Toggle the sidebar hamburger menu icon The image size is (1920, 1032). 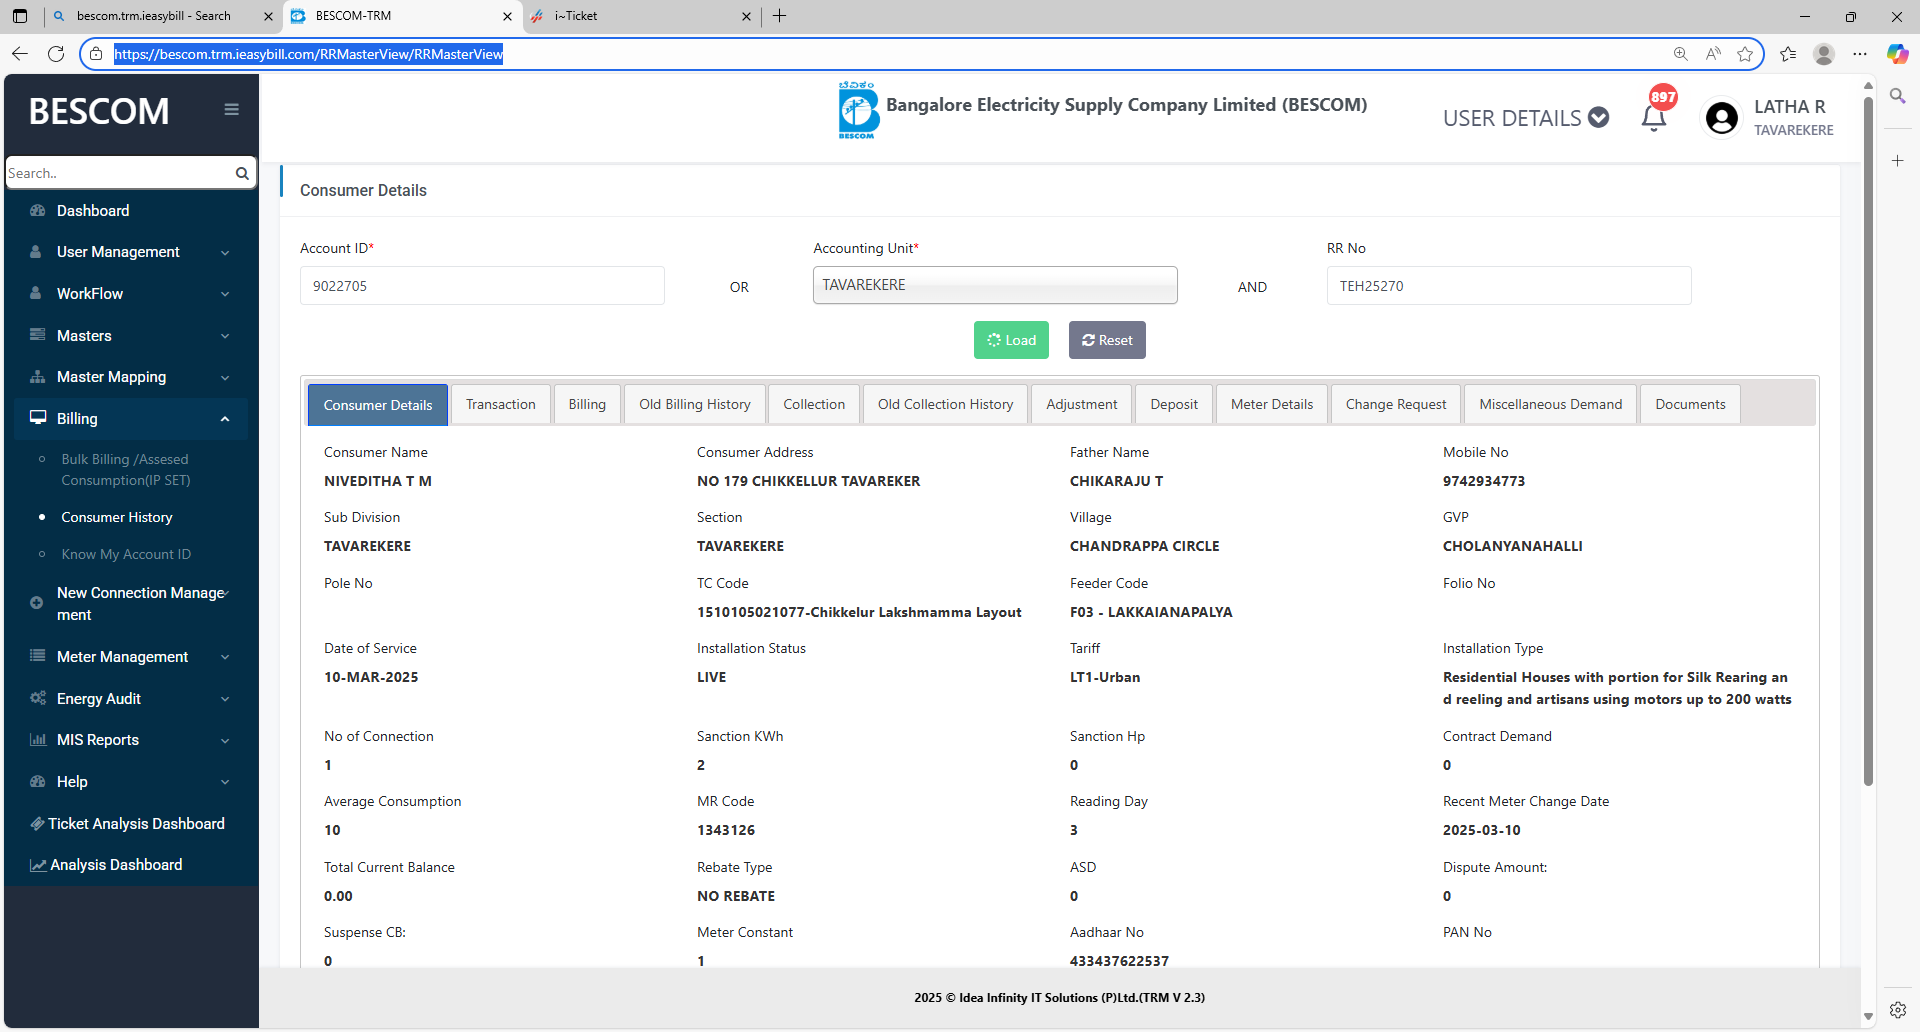[231, 110]
